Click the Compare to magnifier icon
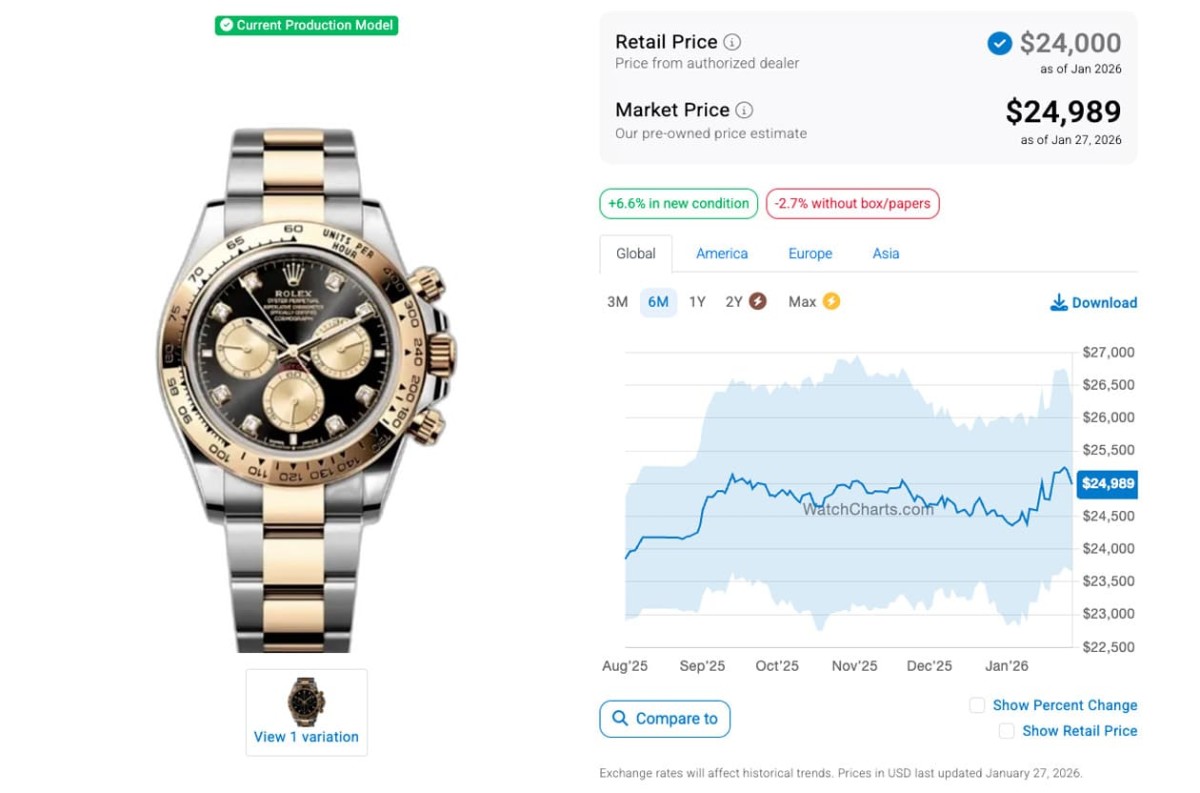The image size is (1200, 793). pos(620,718)
